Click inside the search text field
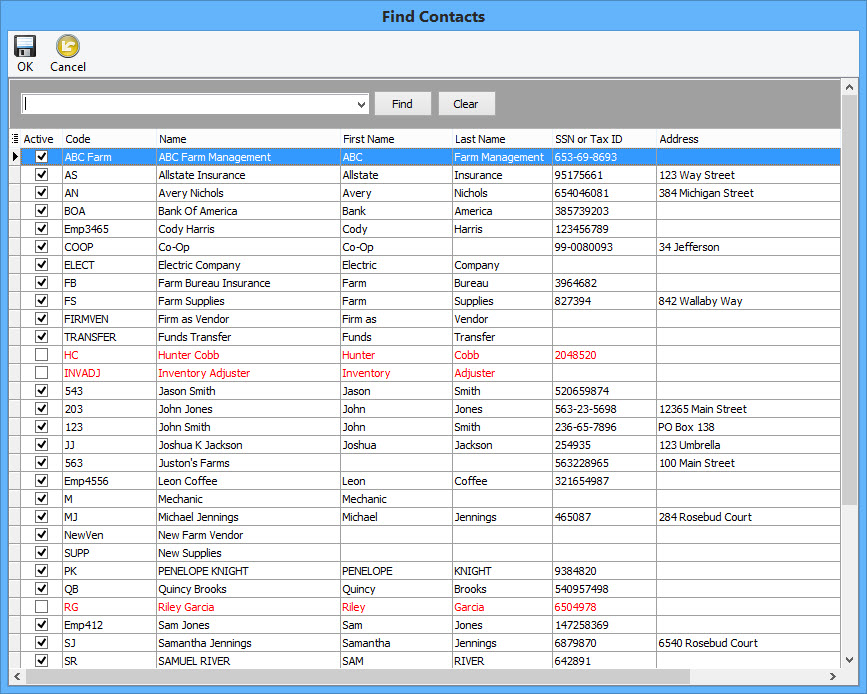The width and height of the screenshot is (867, 694). (x=190, y=104)
